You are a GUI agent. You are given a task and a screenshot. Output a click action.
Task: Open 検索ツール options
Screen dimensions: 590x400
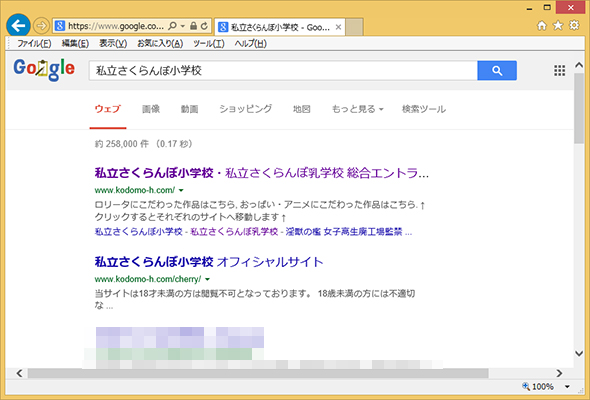424,109
